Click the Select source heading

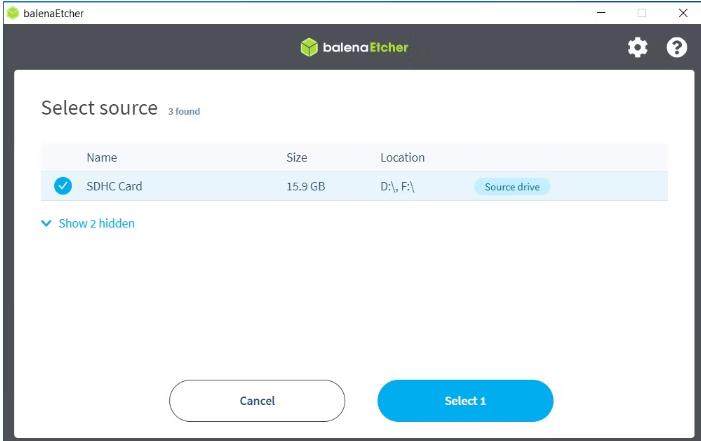(99, 108)
